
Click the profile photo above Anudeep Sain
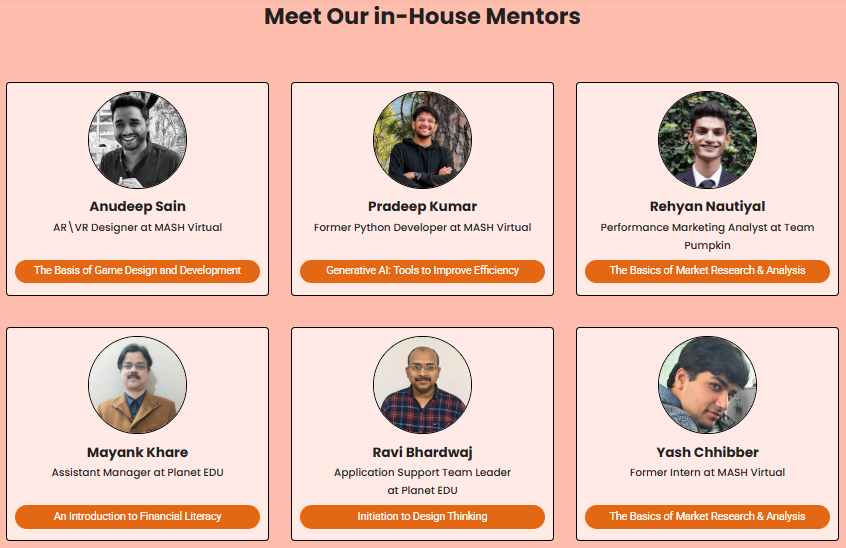138,140
